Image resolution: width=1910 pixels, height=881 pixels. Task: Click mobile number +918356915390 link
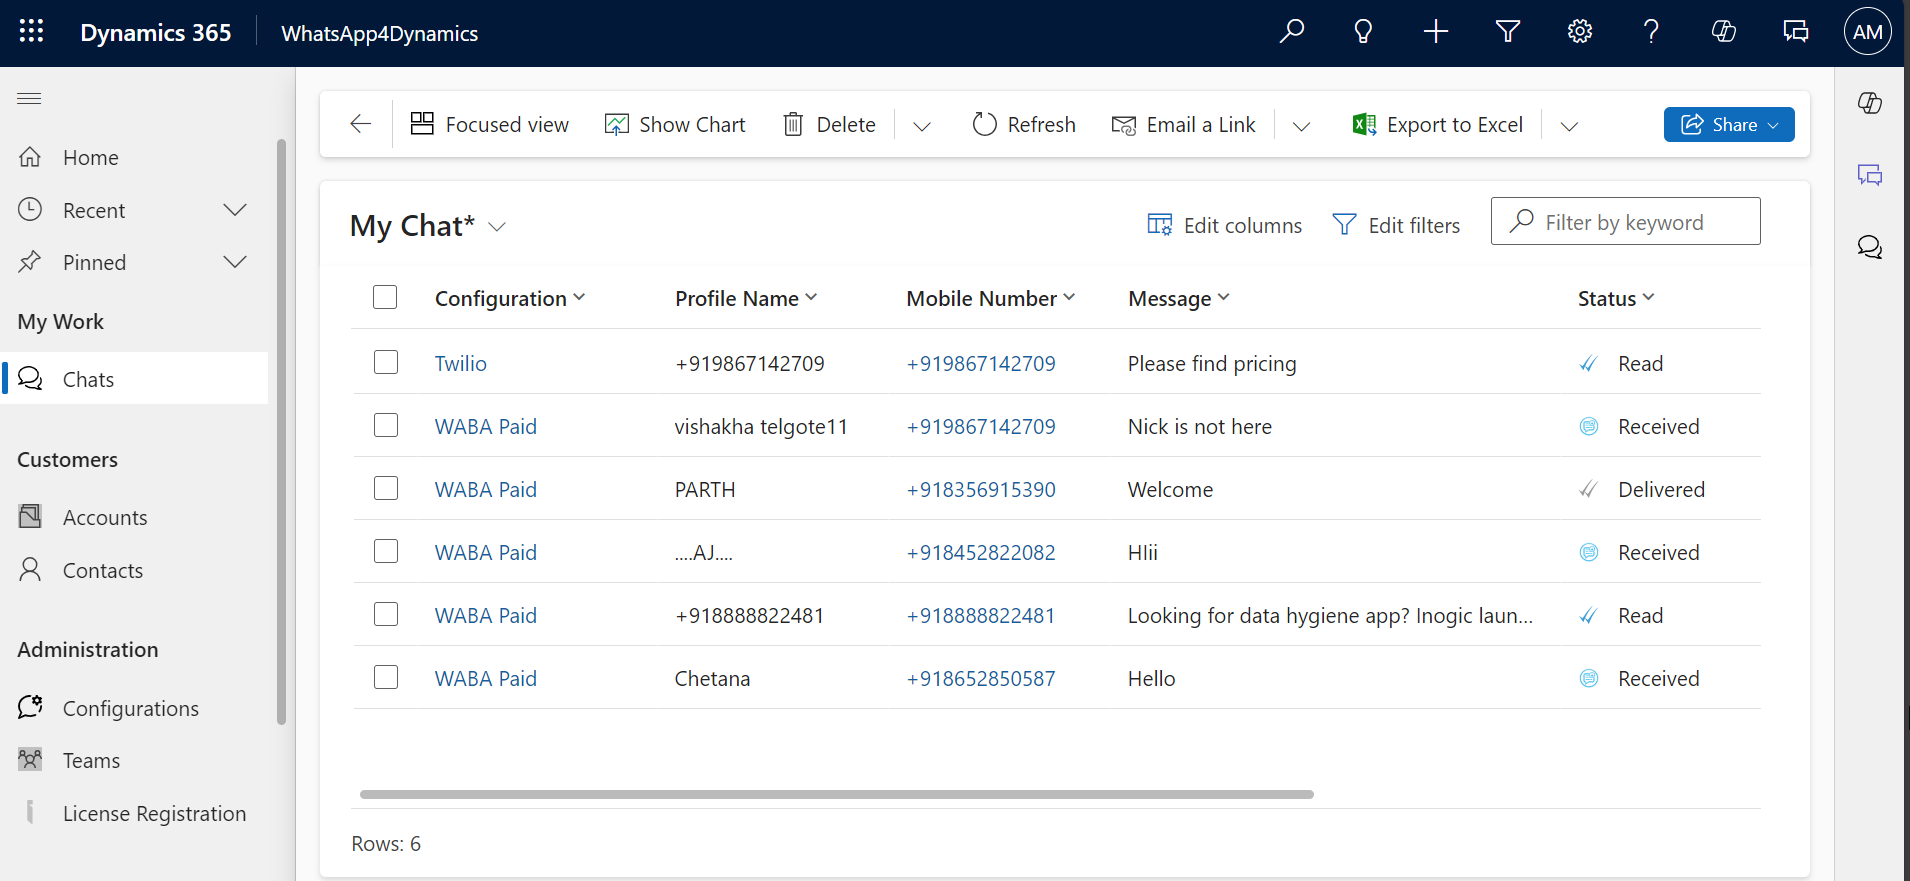[x=981, y=489]
